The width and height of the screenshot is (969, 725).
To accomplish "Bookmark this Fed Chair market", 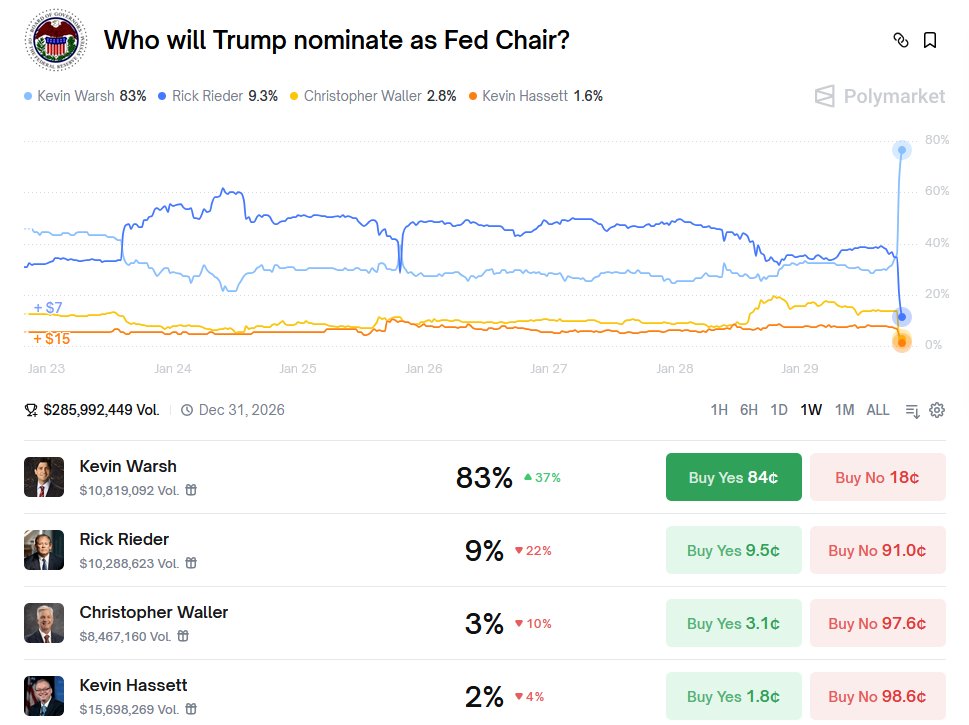I will [930, 40].
